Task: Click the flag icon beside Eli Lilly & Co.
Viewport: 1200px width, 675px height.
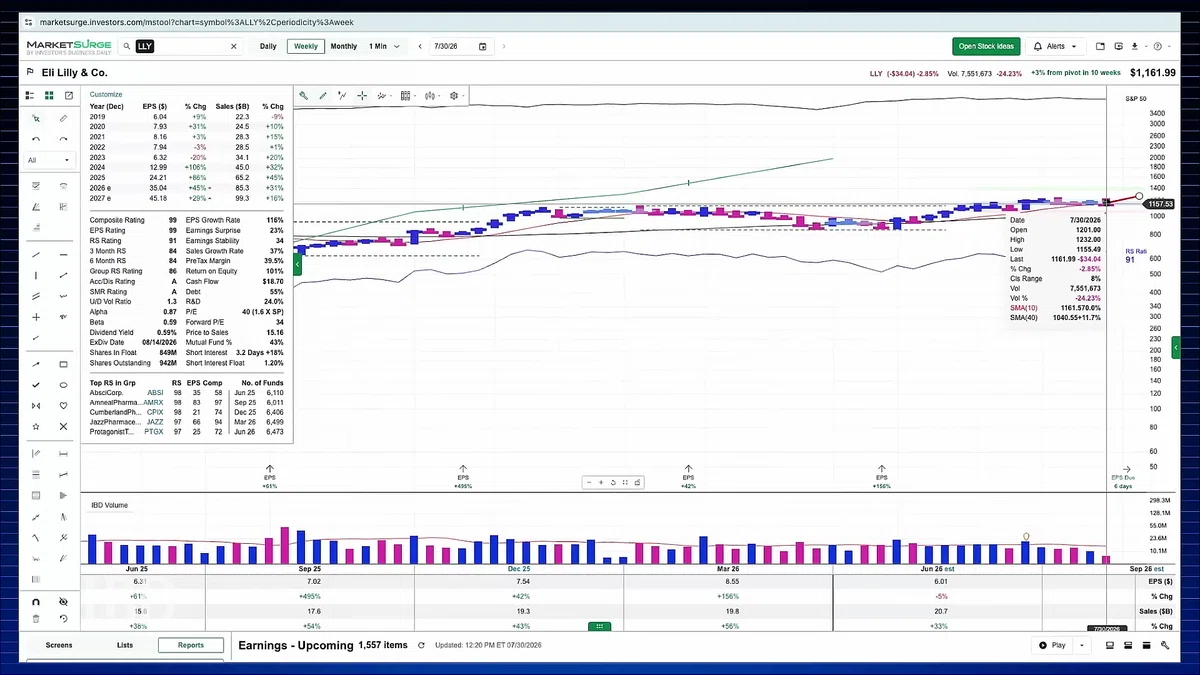Action: [32, 73]
